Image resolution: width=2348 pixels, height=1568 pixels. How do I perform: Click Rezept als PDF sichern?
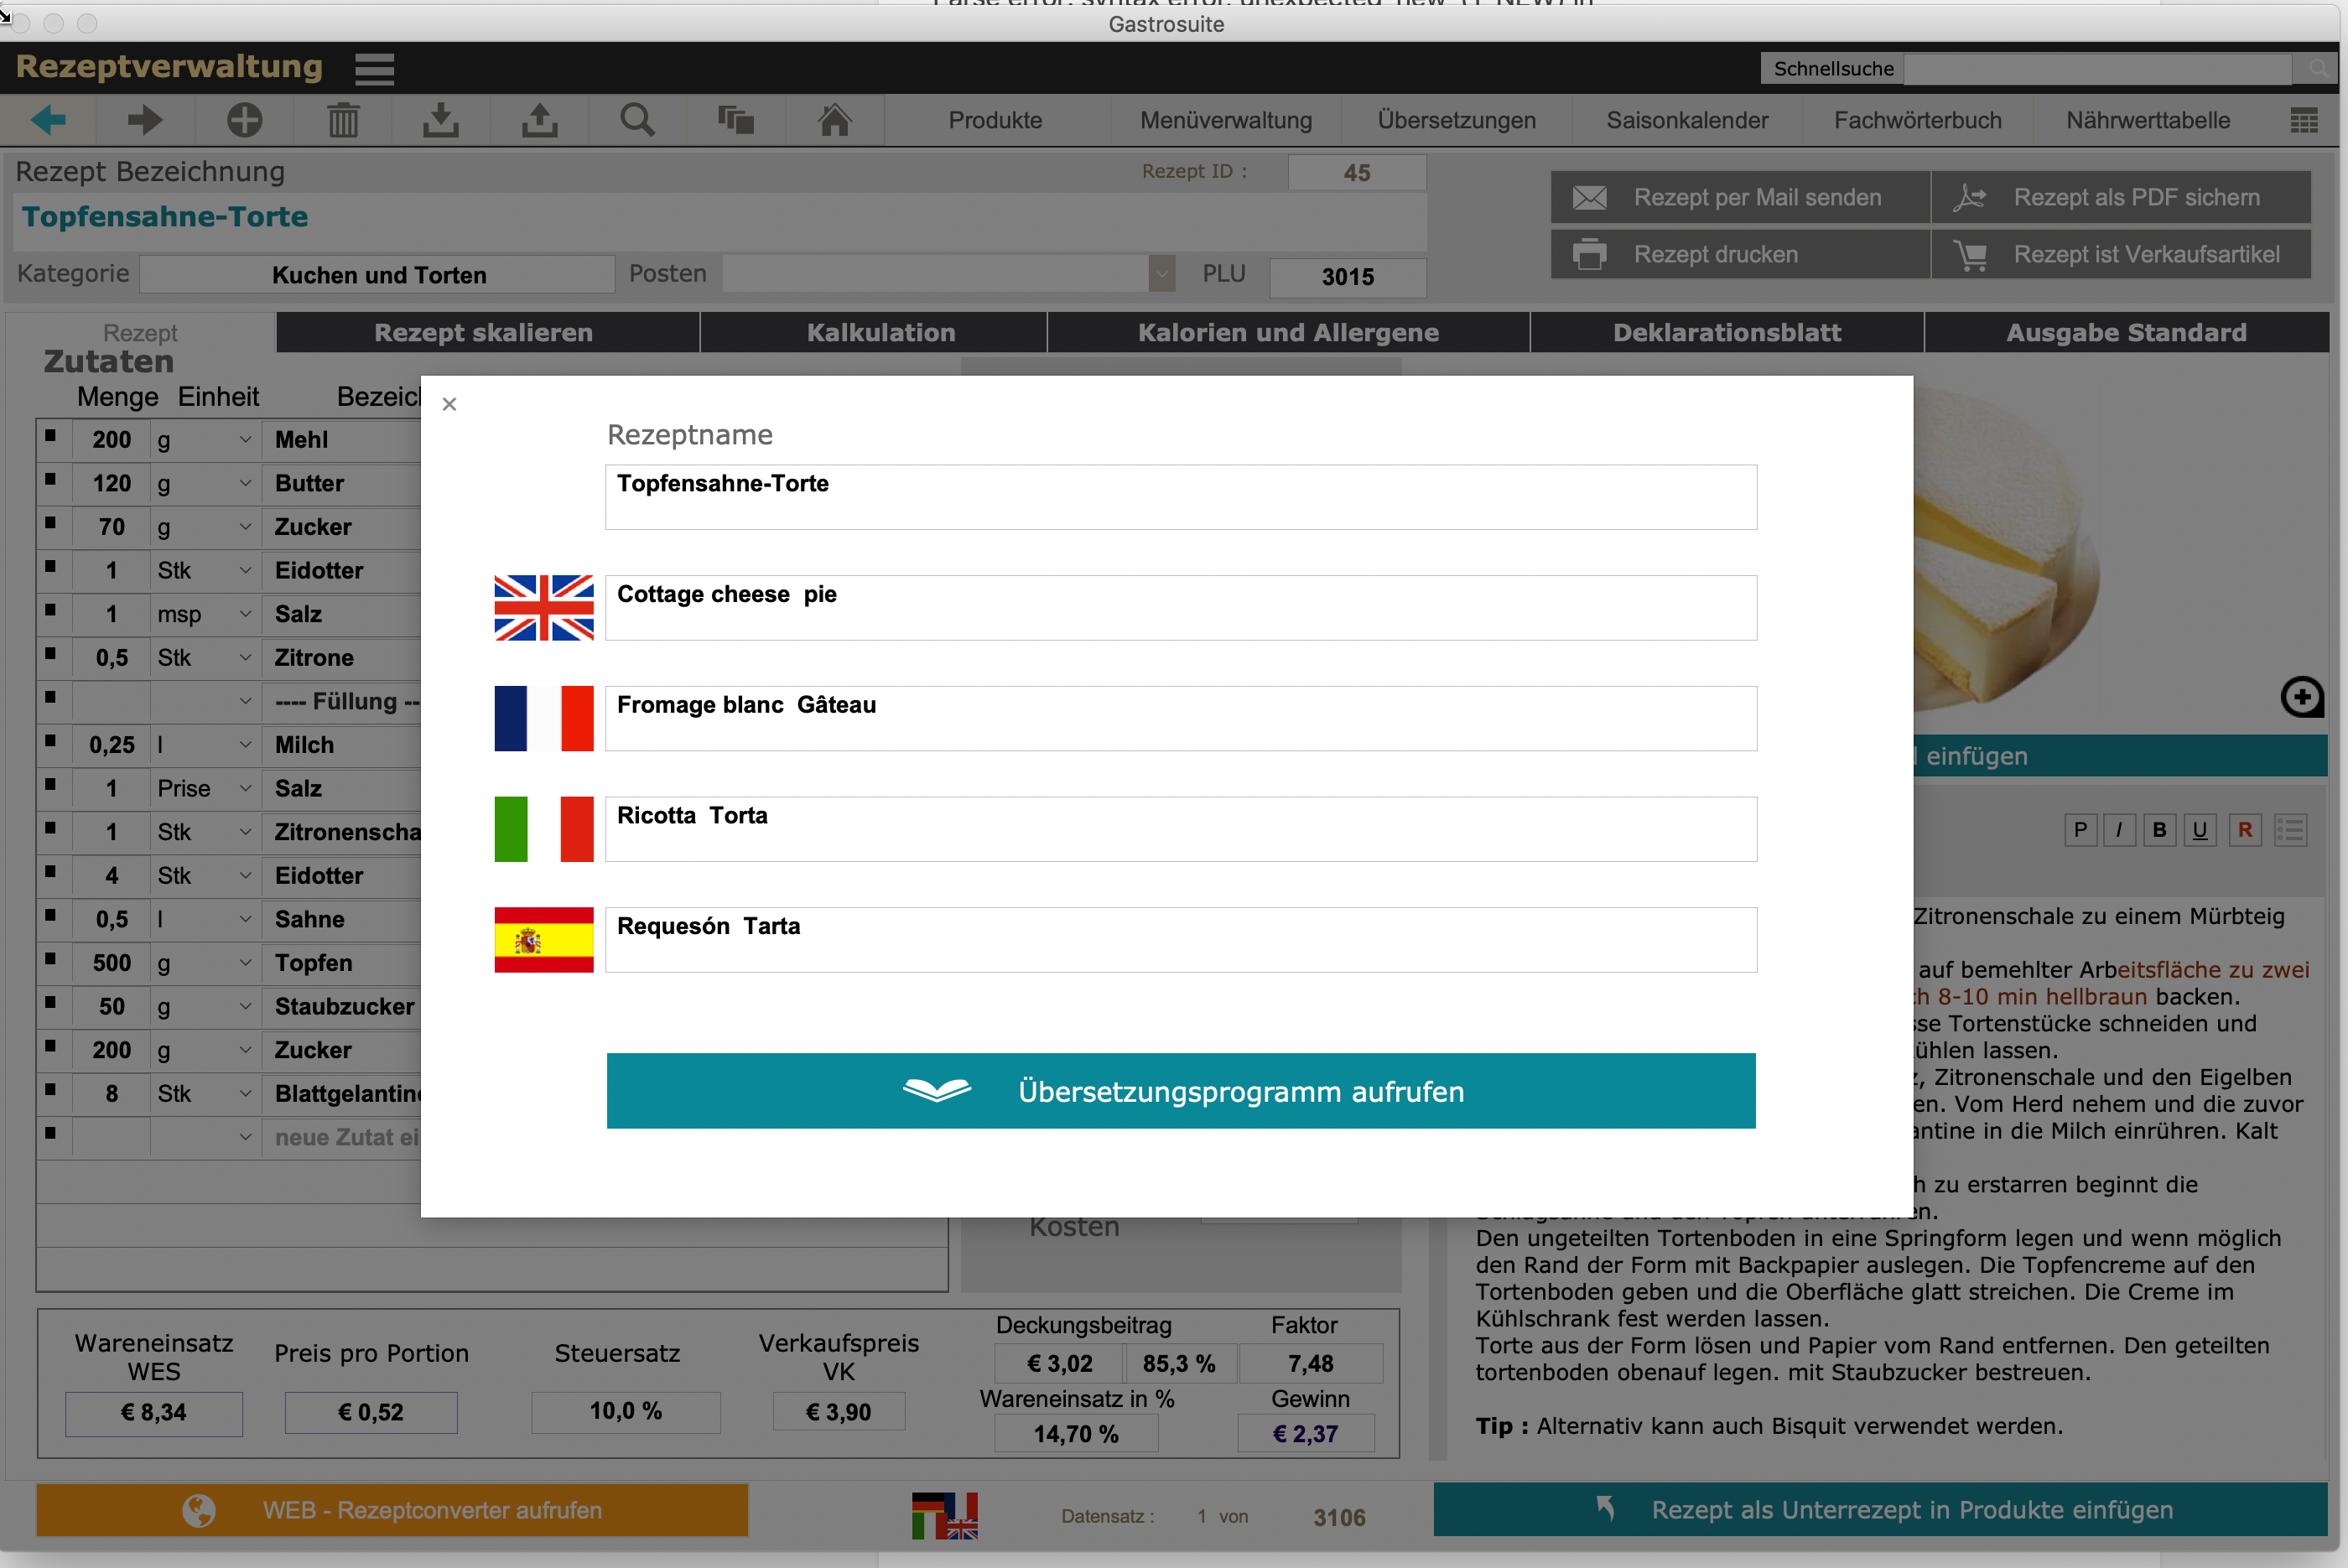pyautogui.click(x=2120, y=197)
